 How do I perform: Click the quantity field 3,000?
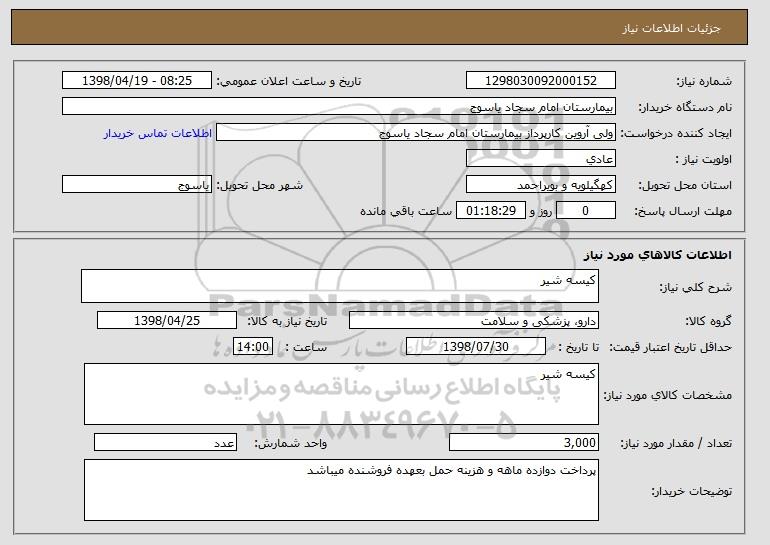(x=524, y=442)
